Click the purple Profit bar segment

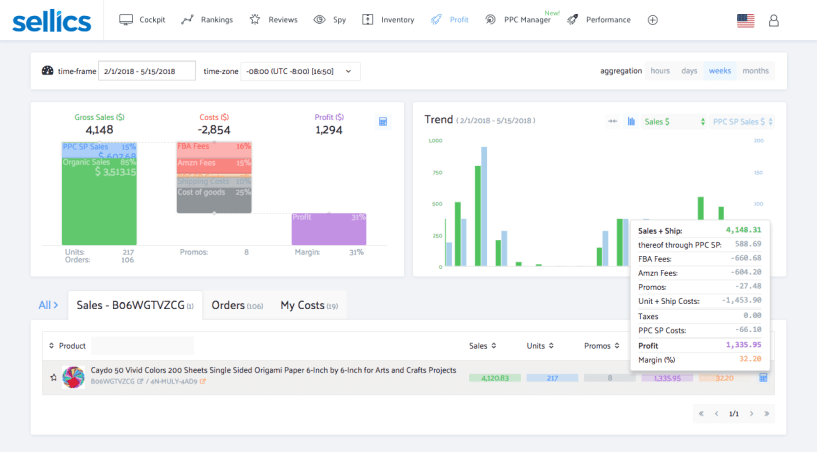click(328, 229)
